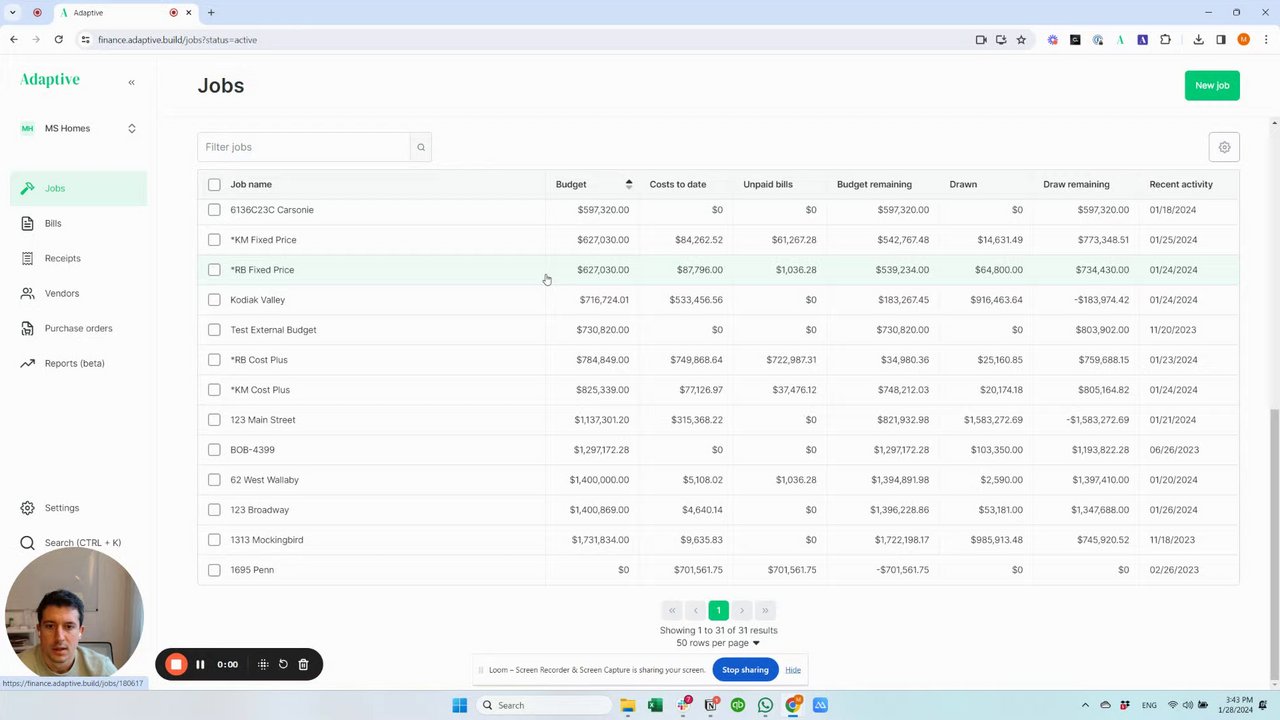Select Test External Budget checkbox
The image size is (1280, 720).
click(x=214, y=330)
